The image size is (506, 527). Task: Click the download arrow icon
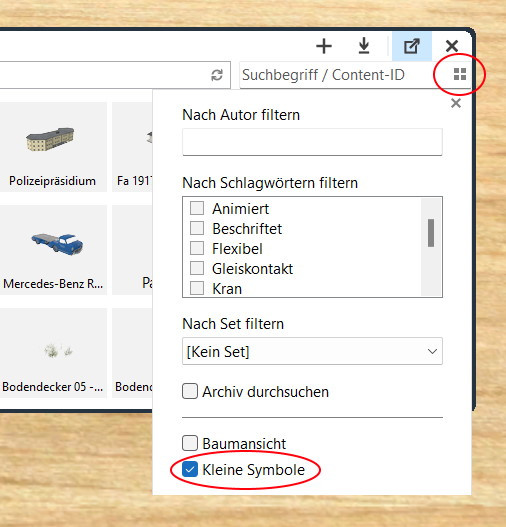(364, 46)
